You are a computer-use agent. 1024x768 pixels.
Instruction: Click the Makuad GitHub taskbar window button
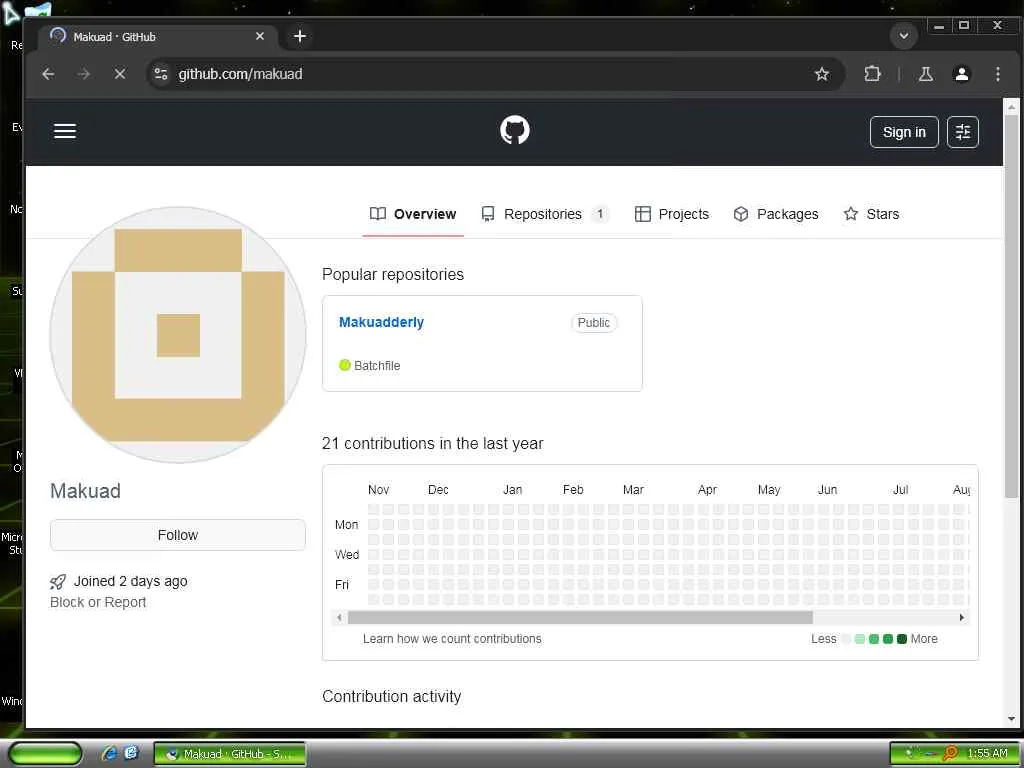(230, 754)
